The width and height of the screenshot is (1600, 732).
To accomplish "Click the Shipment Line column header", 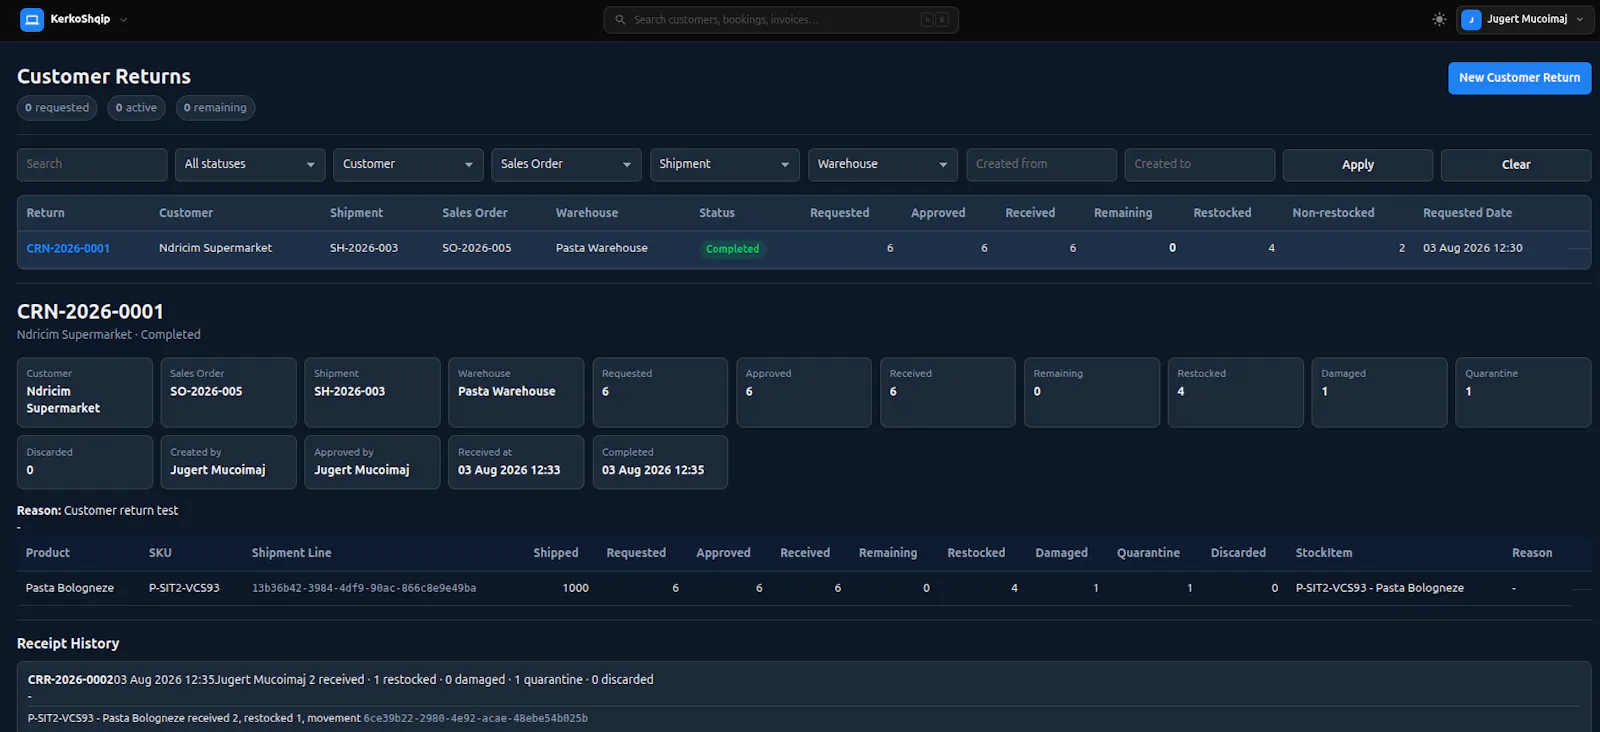I will (291, 553).
